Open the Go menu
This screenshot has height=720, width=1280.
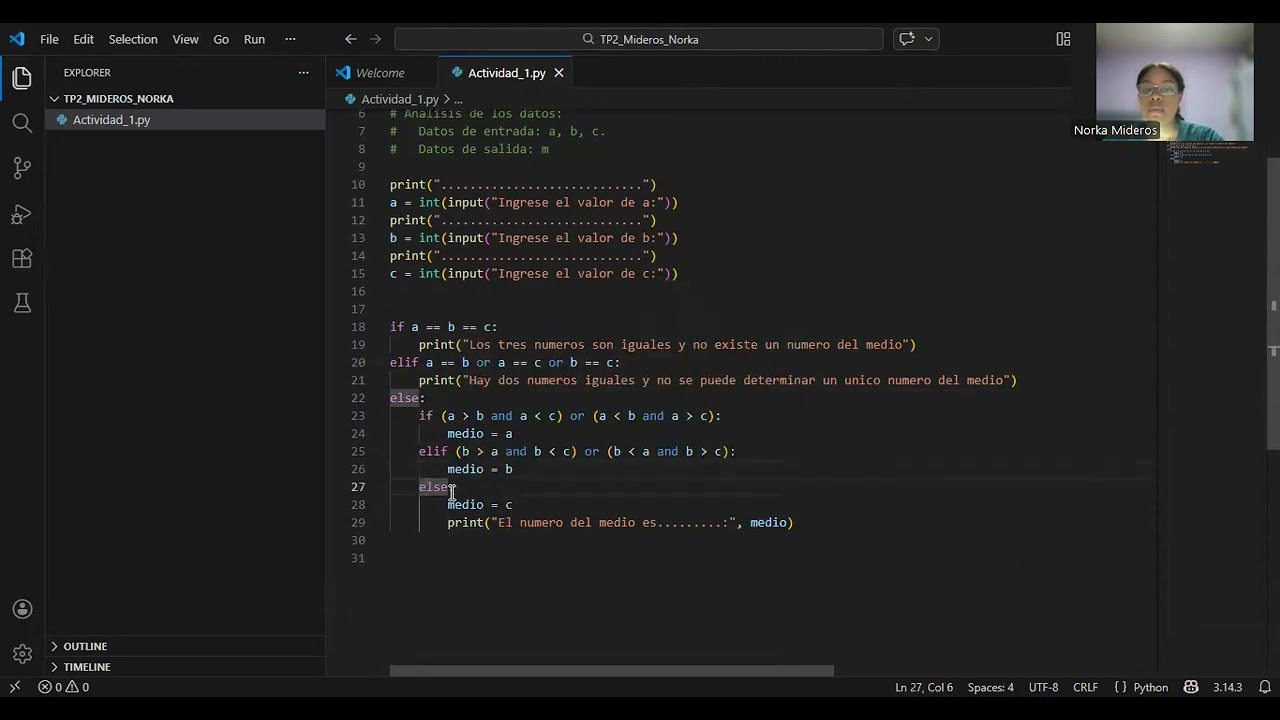pos(221,39)
